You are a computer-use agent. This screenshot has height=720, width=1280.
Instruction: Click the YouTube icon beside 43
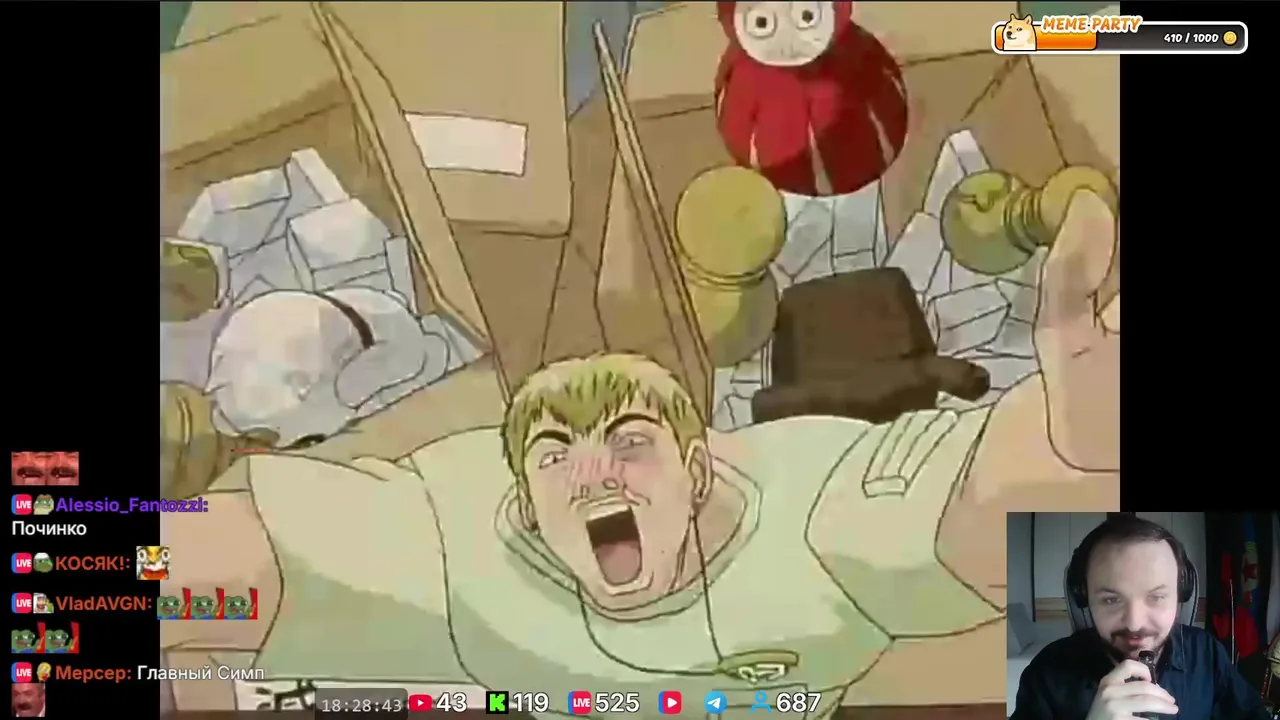(420, 703)
